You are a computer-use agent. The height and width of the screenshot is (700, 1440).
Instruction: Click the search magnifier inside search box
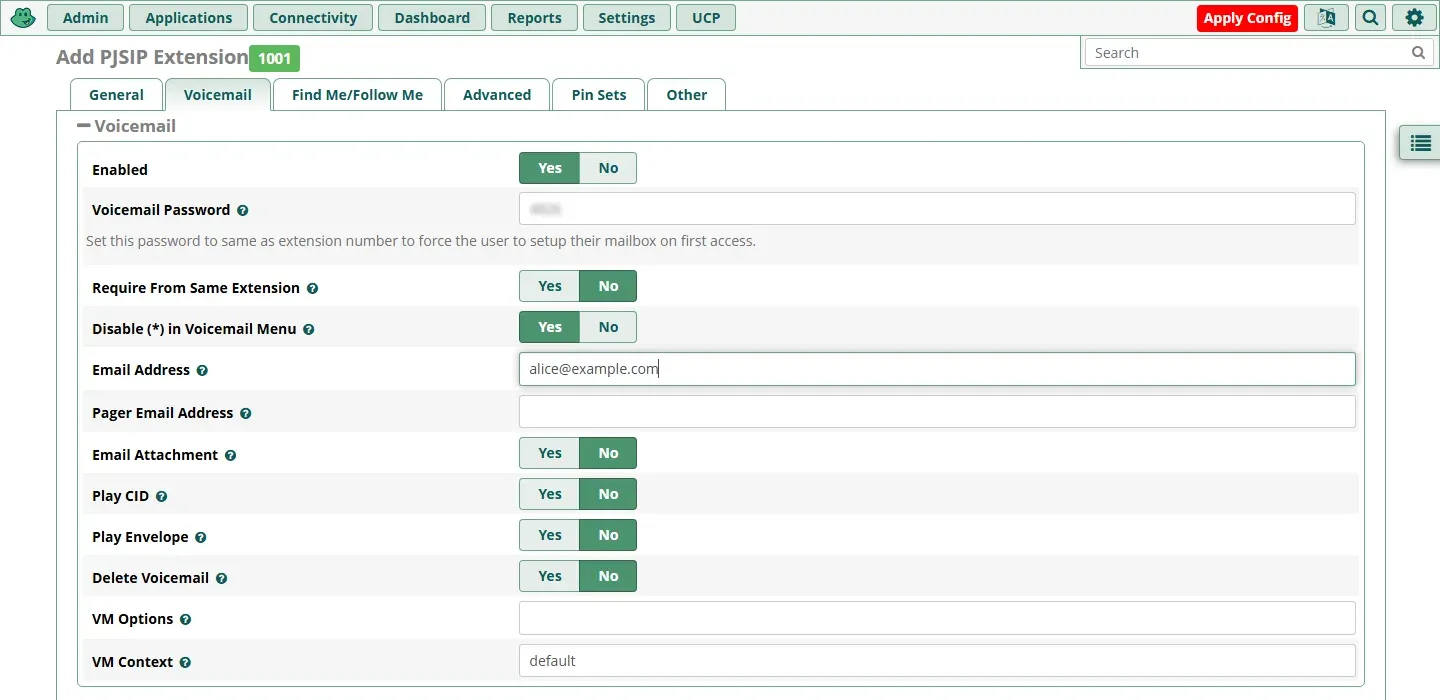point(1418,53)
